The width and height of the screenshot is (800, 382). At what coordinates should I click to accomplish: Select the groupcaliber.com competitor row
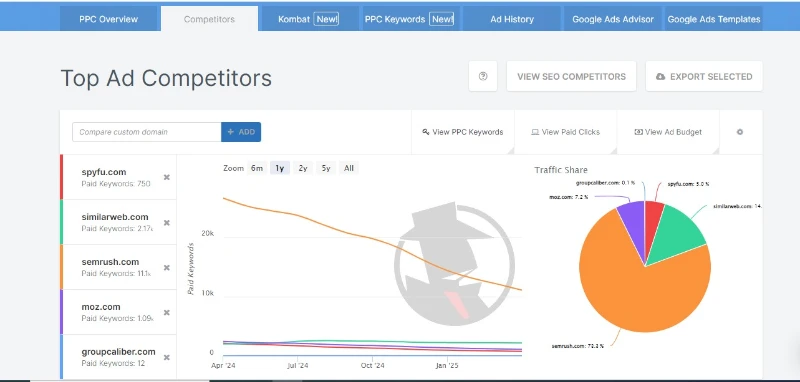[x=118, y=356]
